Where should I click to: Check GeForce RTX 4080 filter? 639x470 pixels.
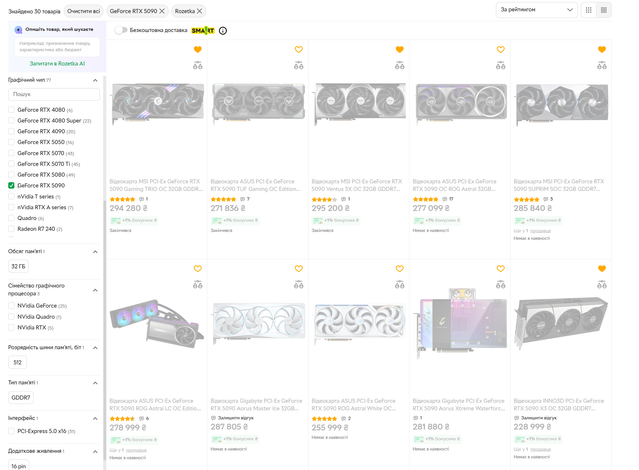click(11, 110)
